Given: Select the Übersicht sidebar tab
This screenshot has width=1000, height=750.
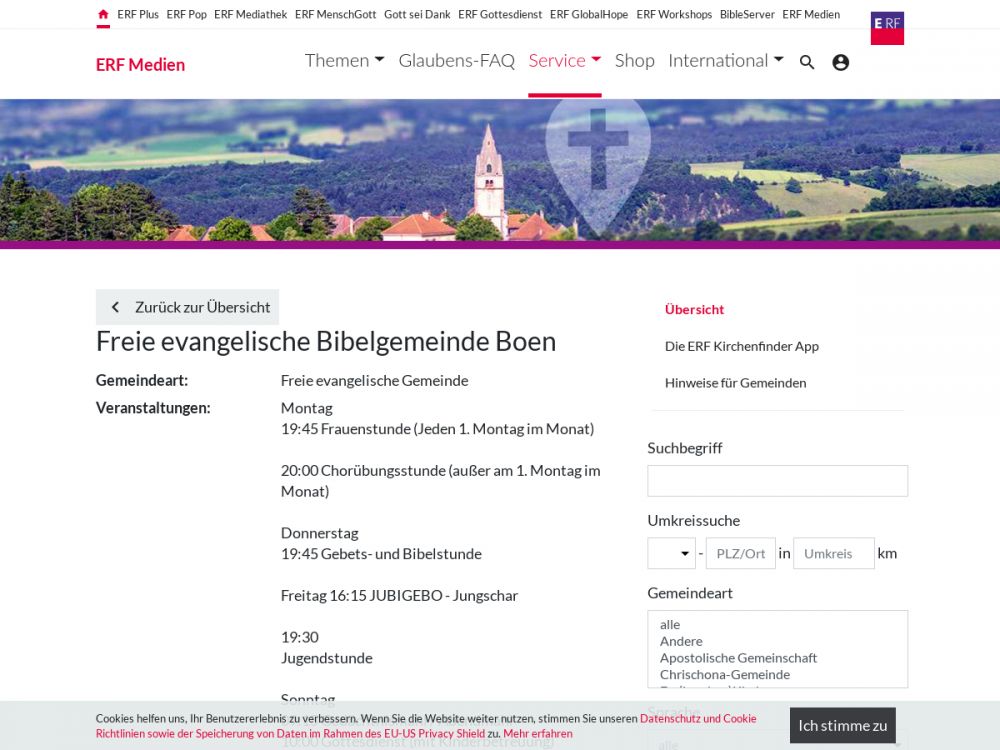Looking at the screenshot, I should pyautogui.click(x=694, y=310).
